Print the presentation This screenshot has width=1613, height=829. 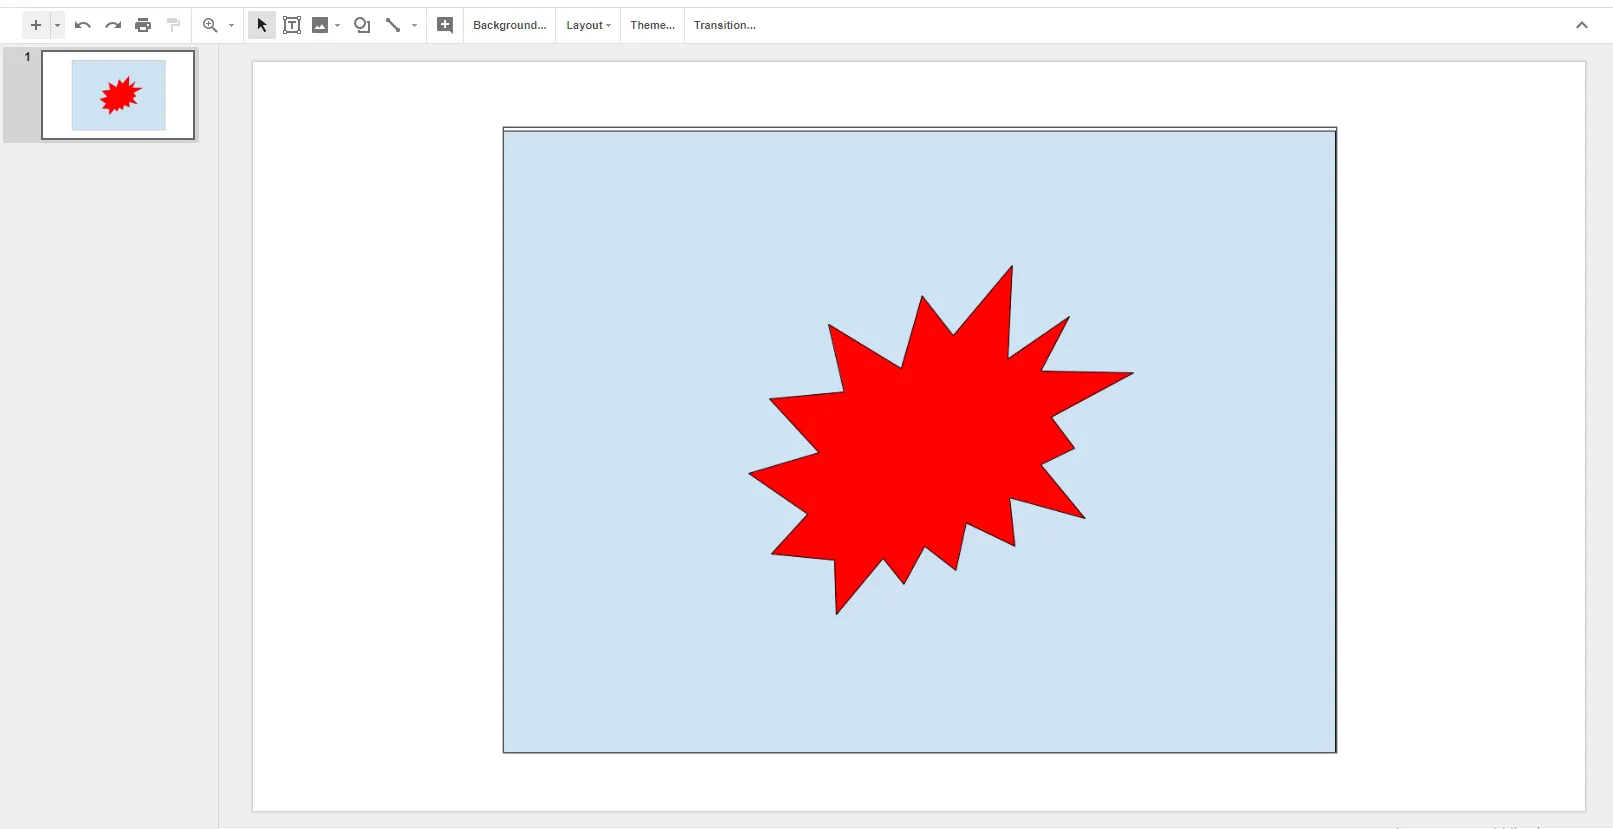tap(143, 25)
